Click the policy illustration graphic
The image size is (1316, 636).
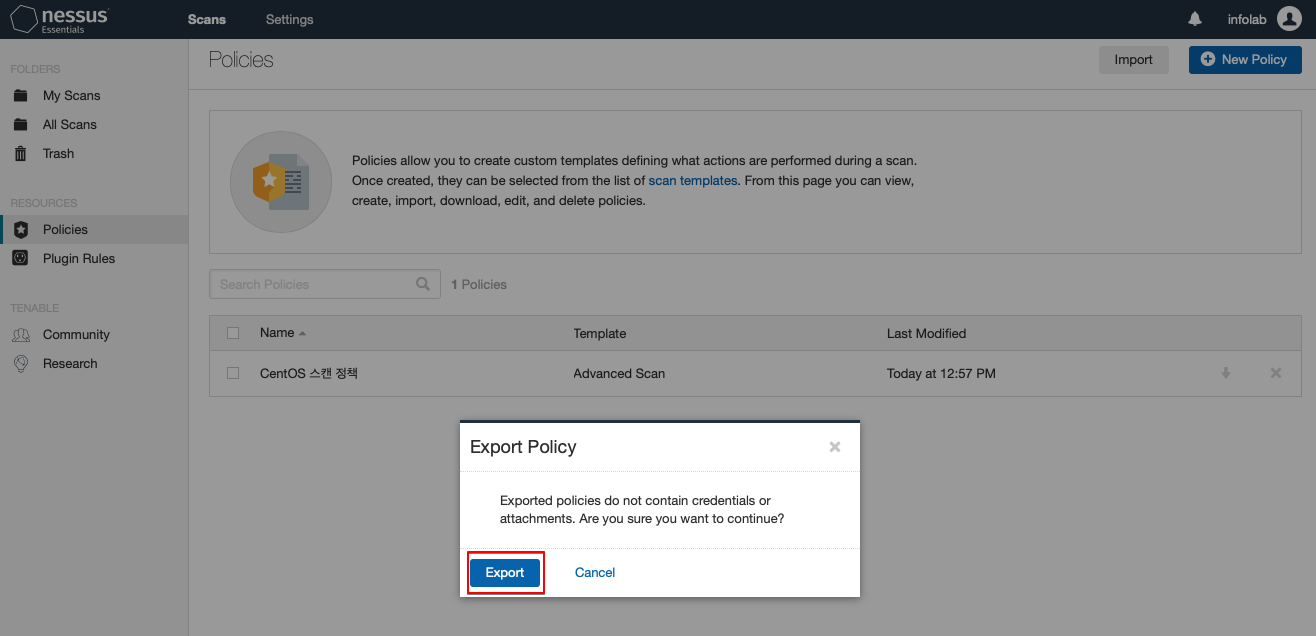[x=280, y=181]
